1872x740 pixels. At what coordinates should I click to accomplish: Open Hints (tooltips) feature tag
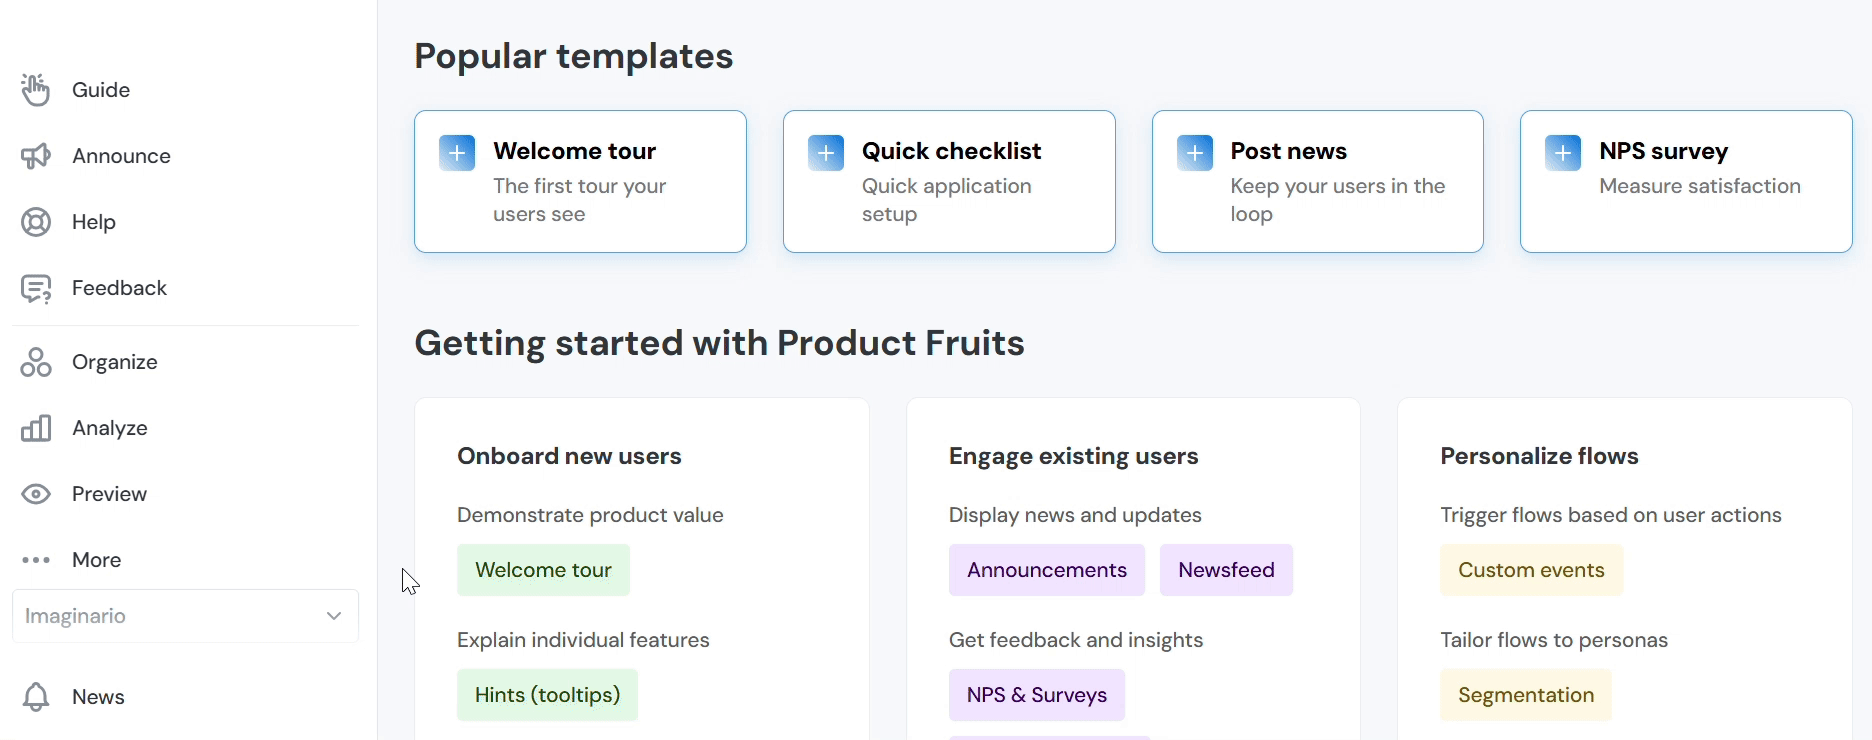547,695
